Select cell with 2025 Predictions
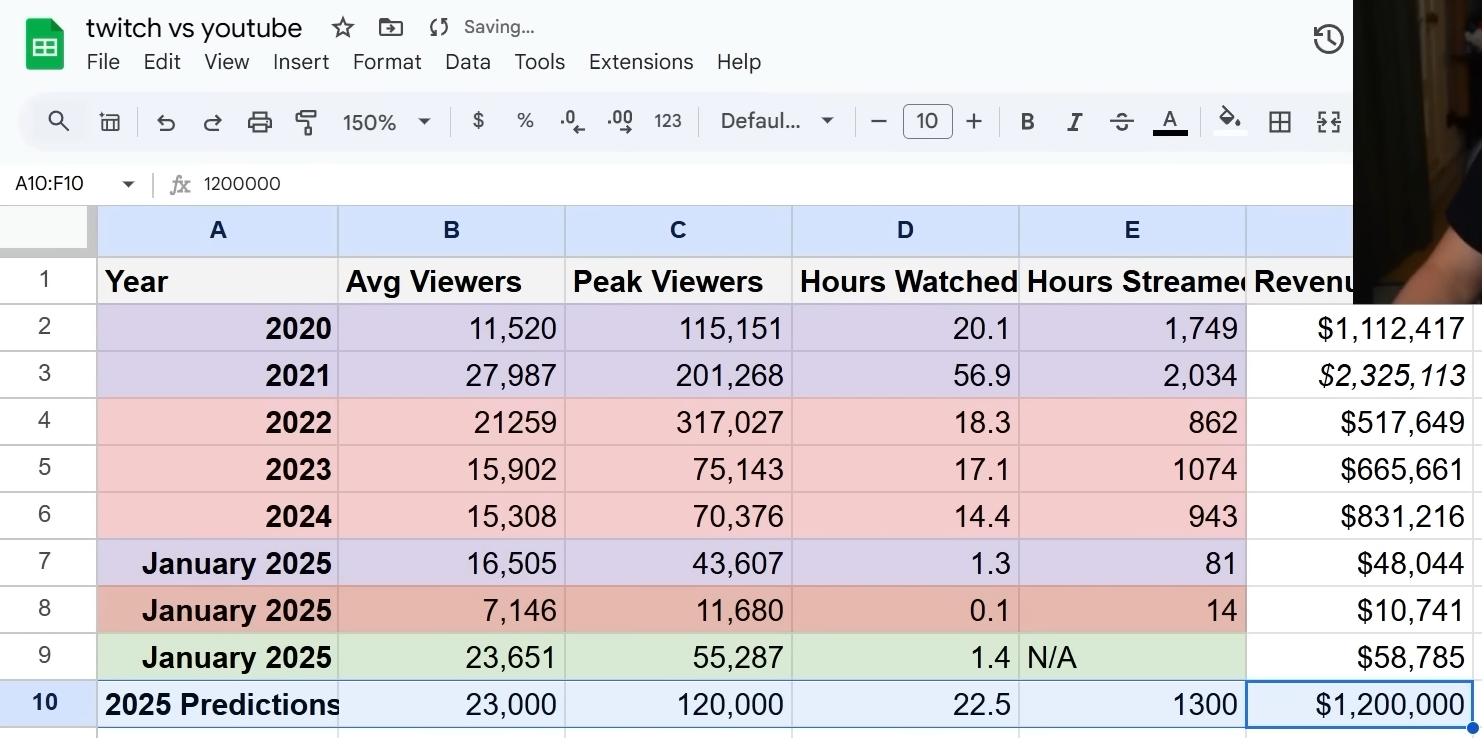Screen dimensions: 1482x738 [x=218, y=704]
